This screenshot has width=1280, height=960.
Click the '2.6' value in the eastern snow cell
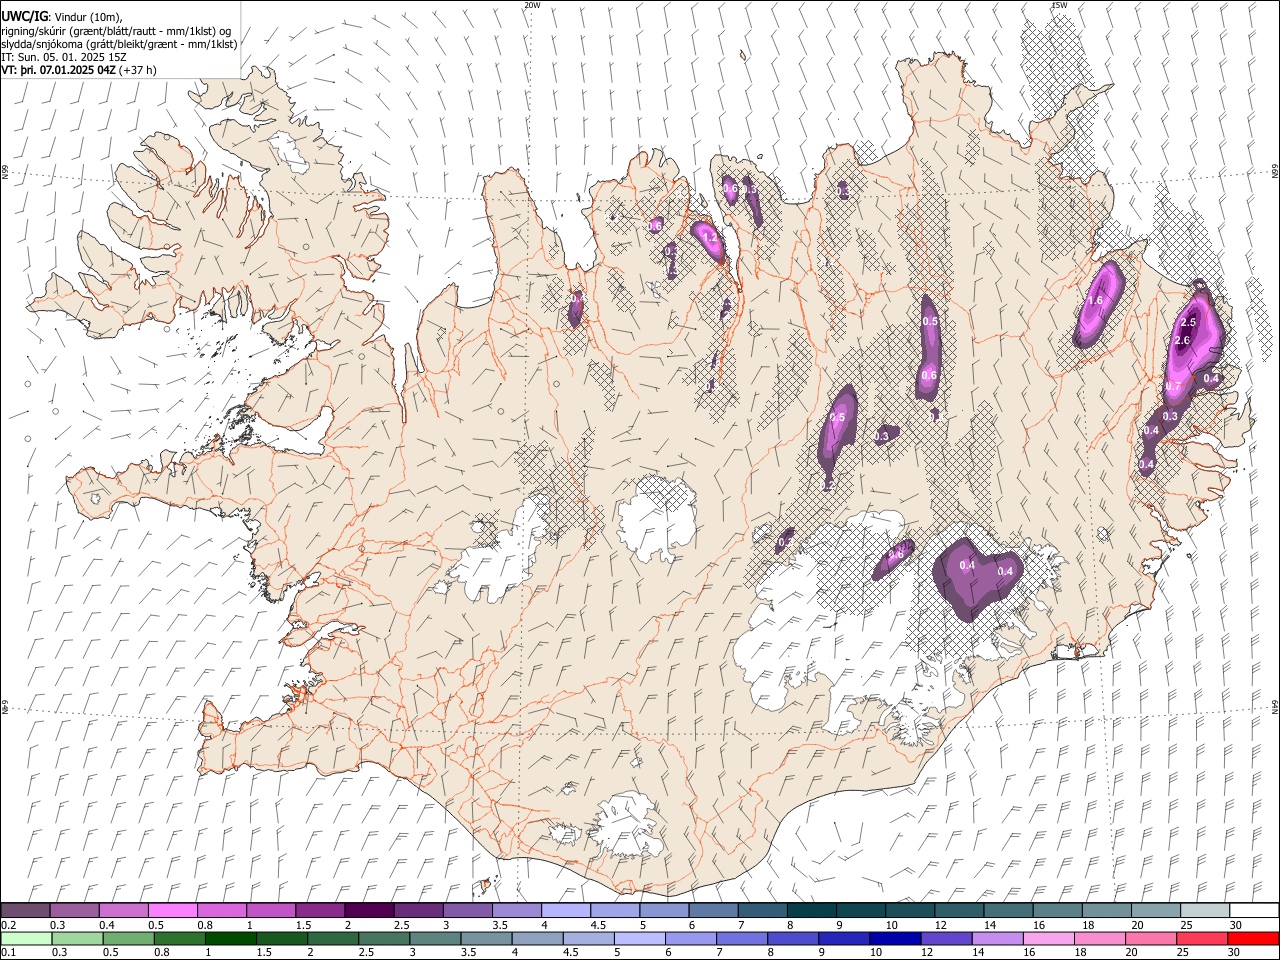(x=1182, y=341)
